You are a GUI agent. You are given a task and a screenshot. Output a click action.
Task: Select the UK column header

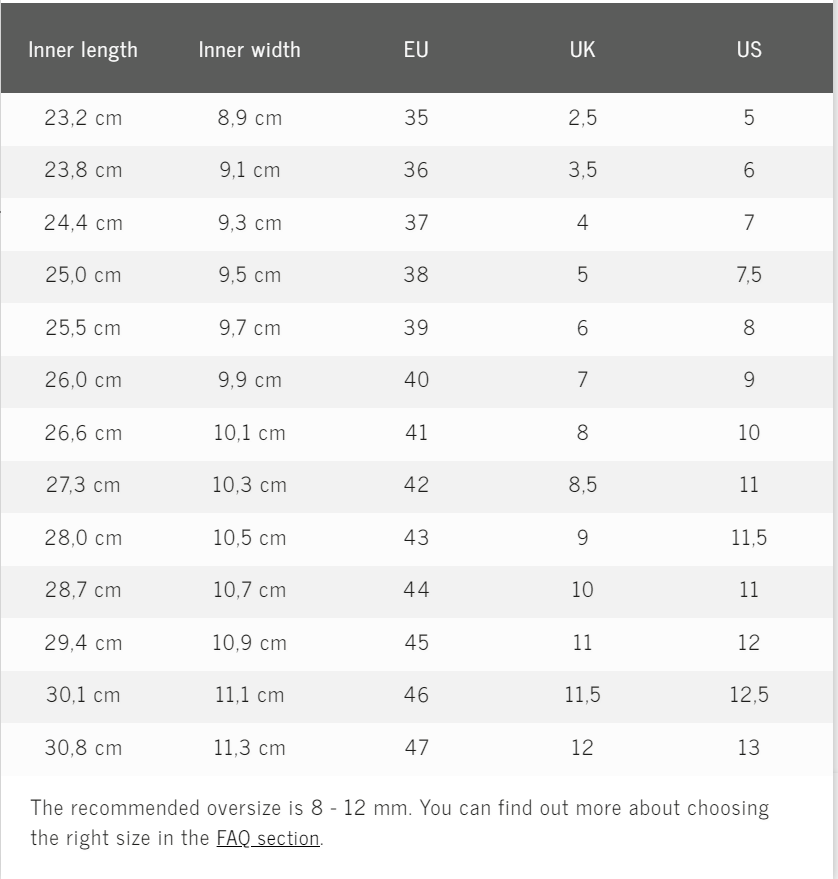coord(582,49)
